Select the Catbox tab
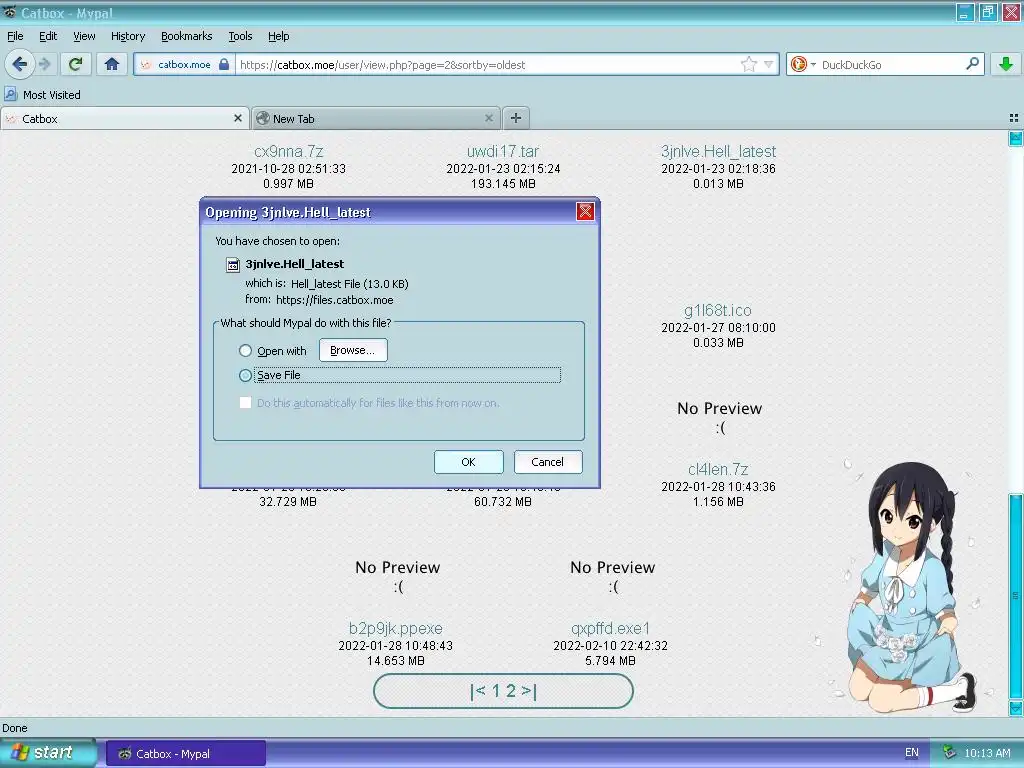This screenshot has height=768, width=1024. click(125, 119)
